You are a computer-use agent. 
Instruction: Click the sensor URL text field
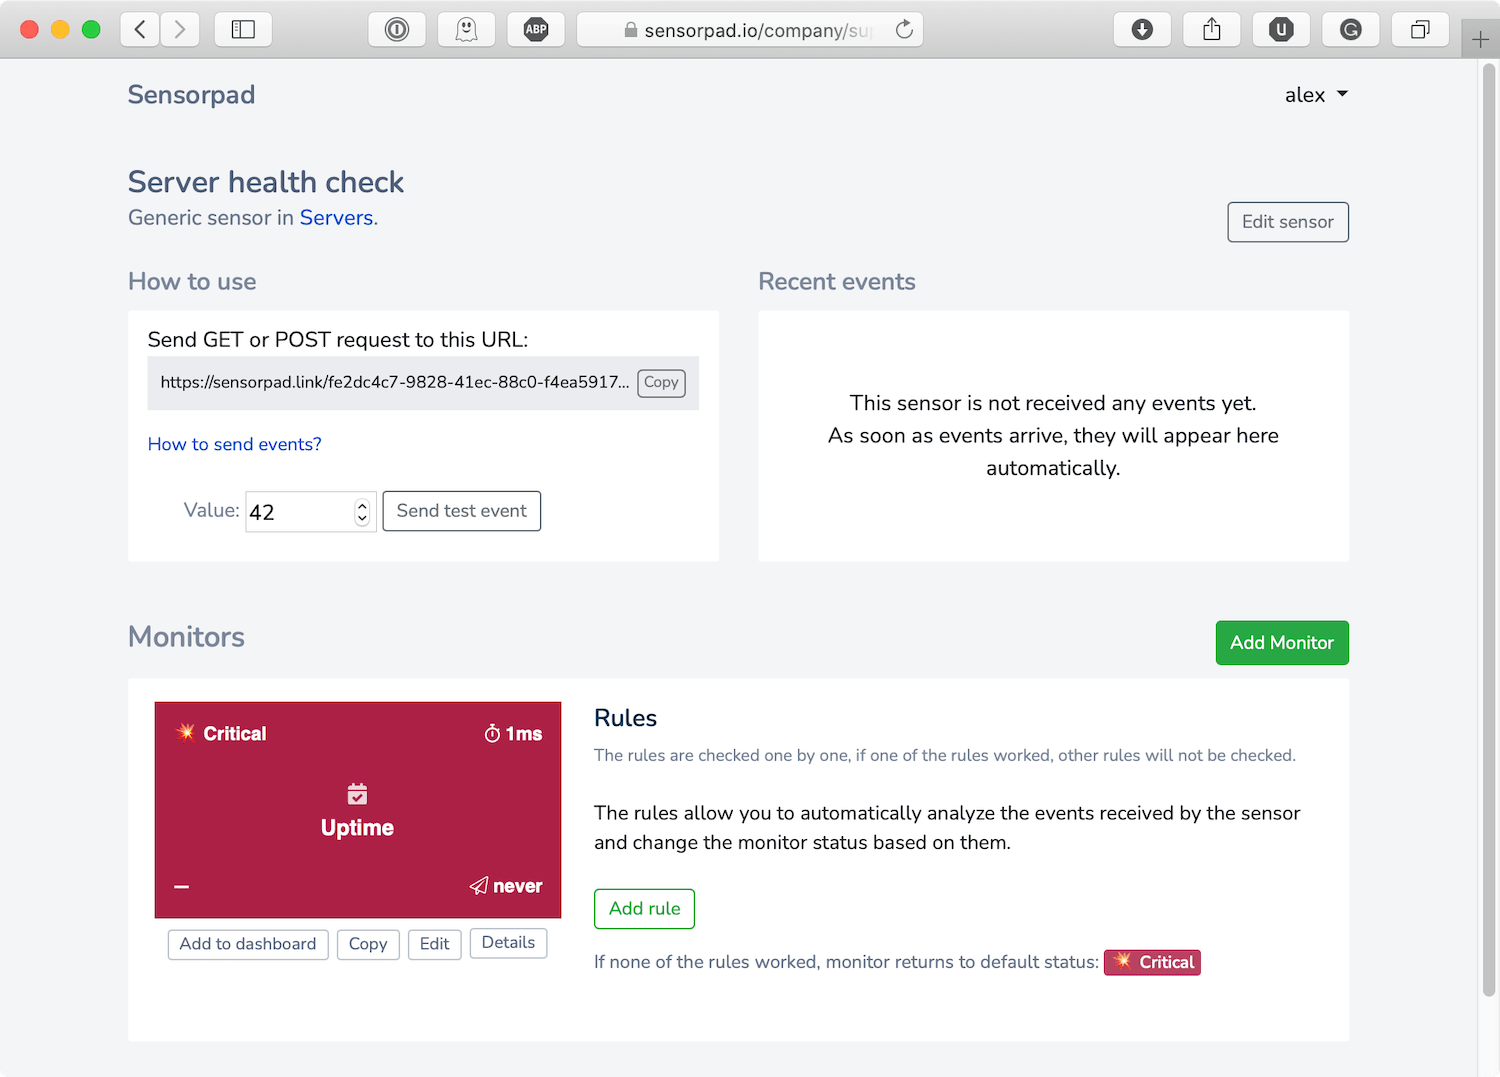pyautogui.click(x=395, y=383)
